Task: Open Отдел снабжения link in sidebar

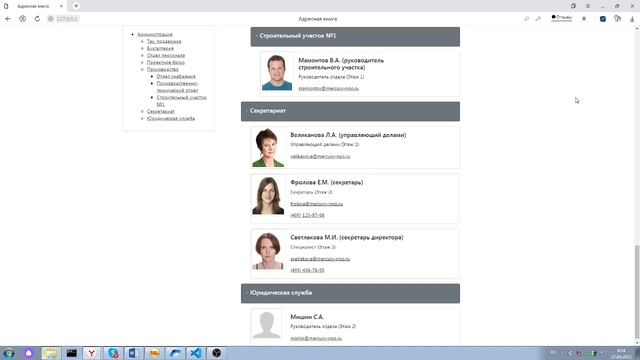Action: 176,76
